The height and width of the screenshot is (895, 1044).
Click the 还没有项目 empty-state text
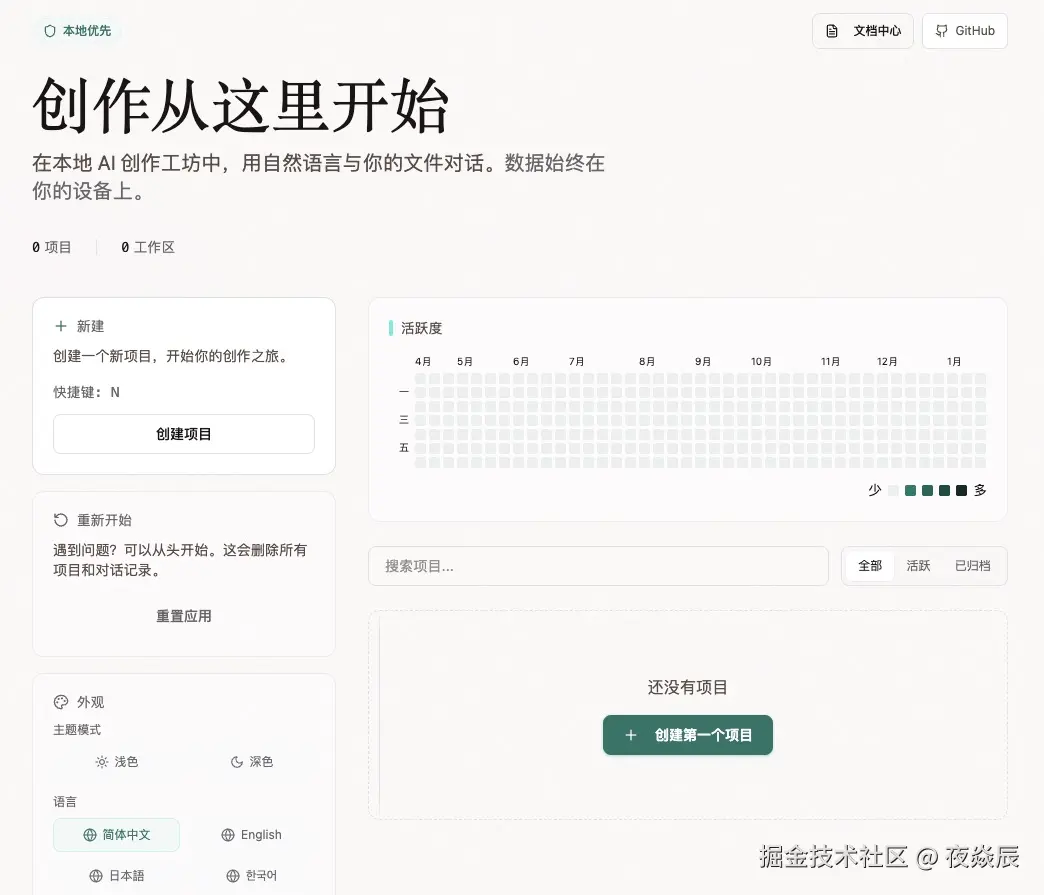click(688, 687)
